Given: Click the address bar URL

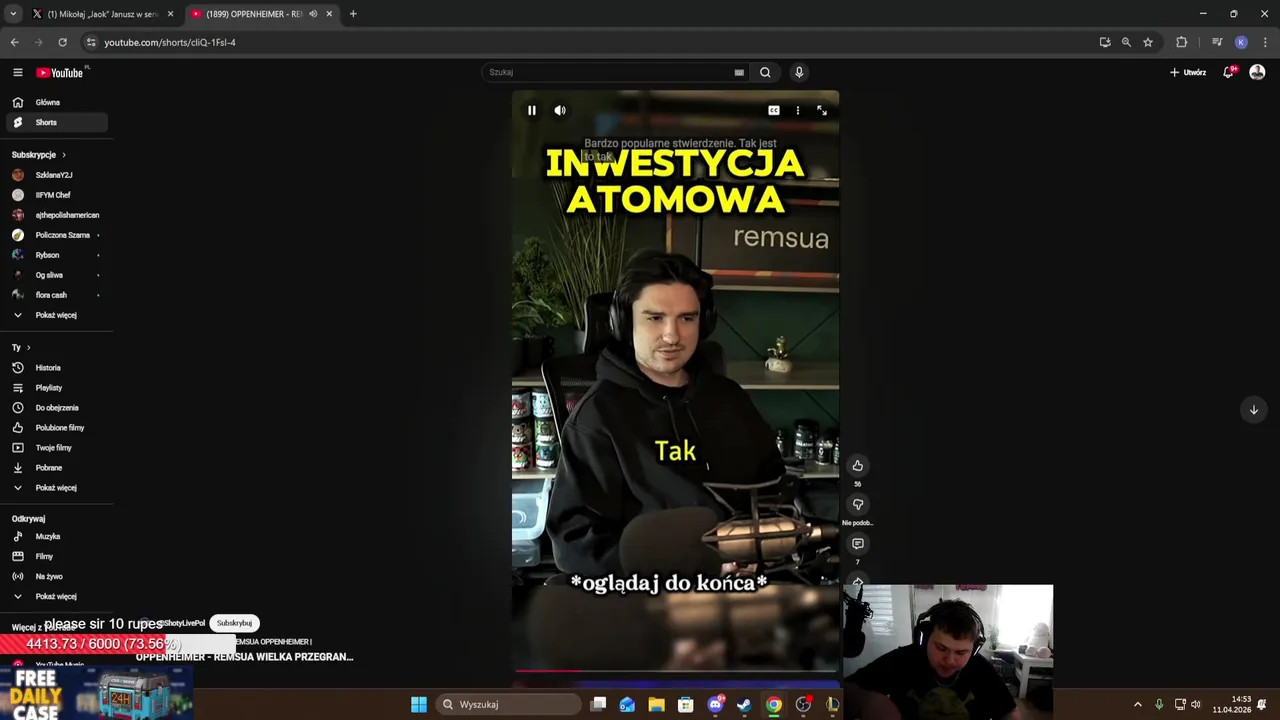Looking at the screenshot, I should tap(170, 42).
